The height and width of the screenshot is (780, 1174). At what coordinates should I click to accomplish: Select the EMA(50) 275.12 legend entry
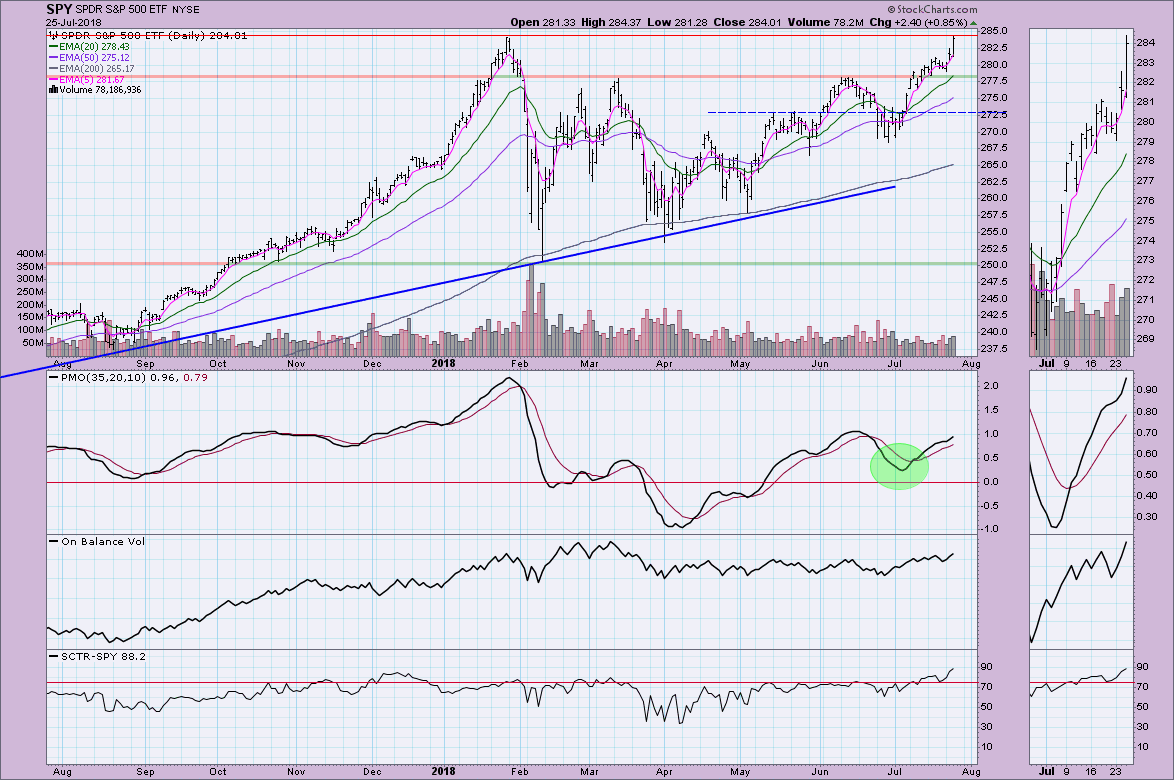pos(89,58)
